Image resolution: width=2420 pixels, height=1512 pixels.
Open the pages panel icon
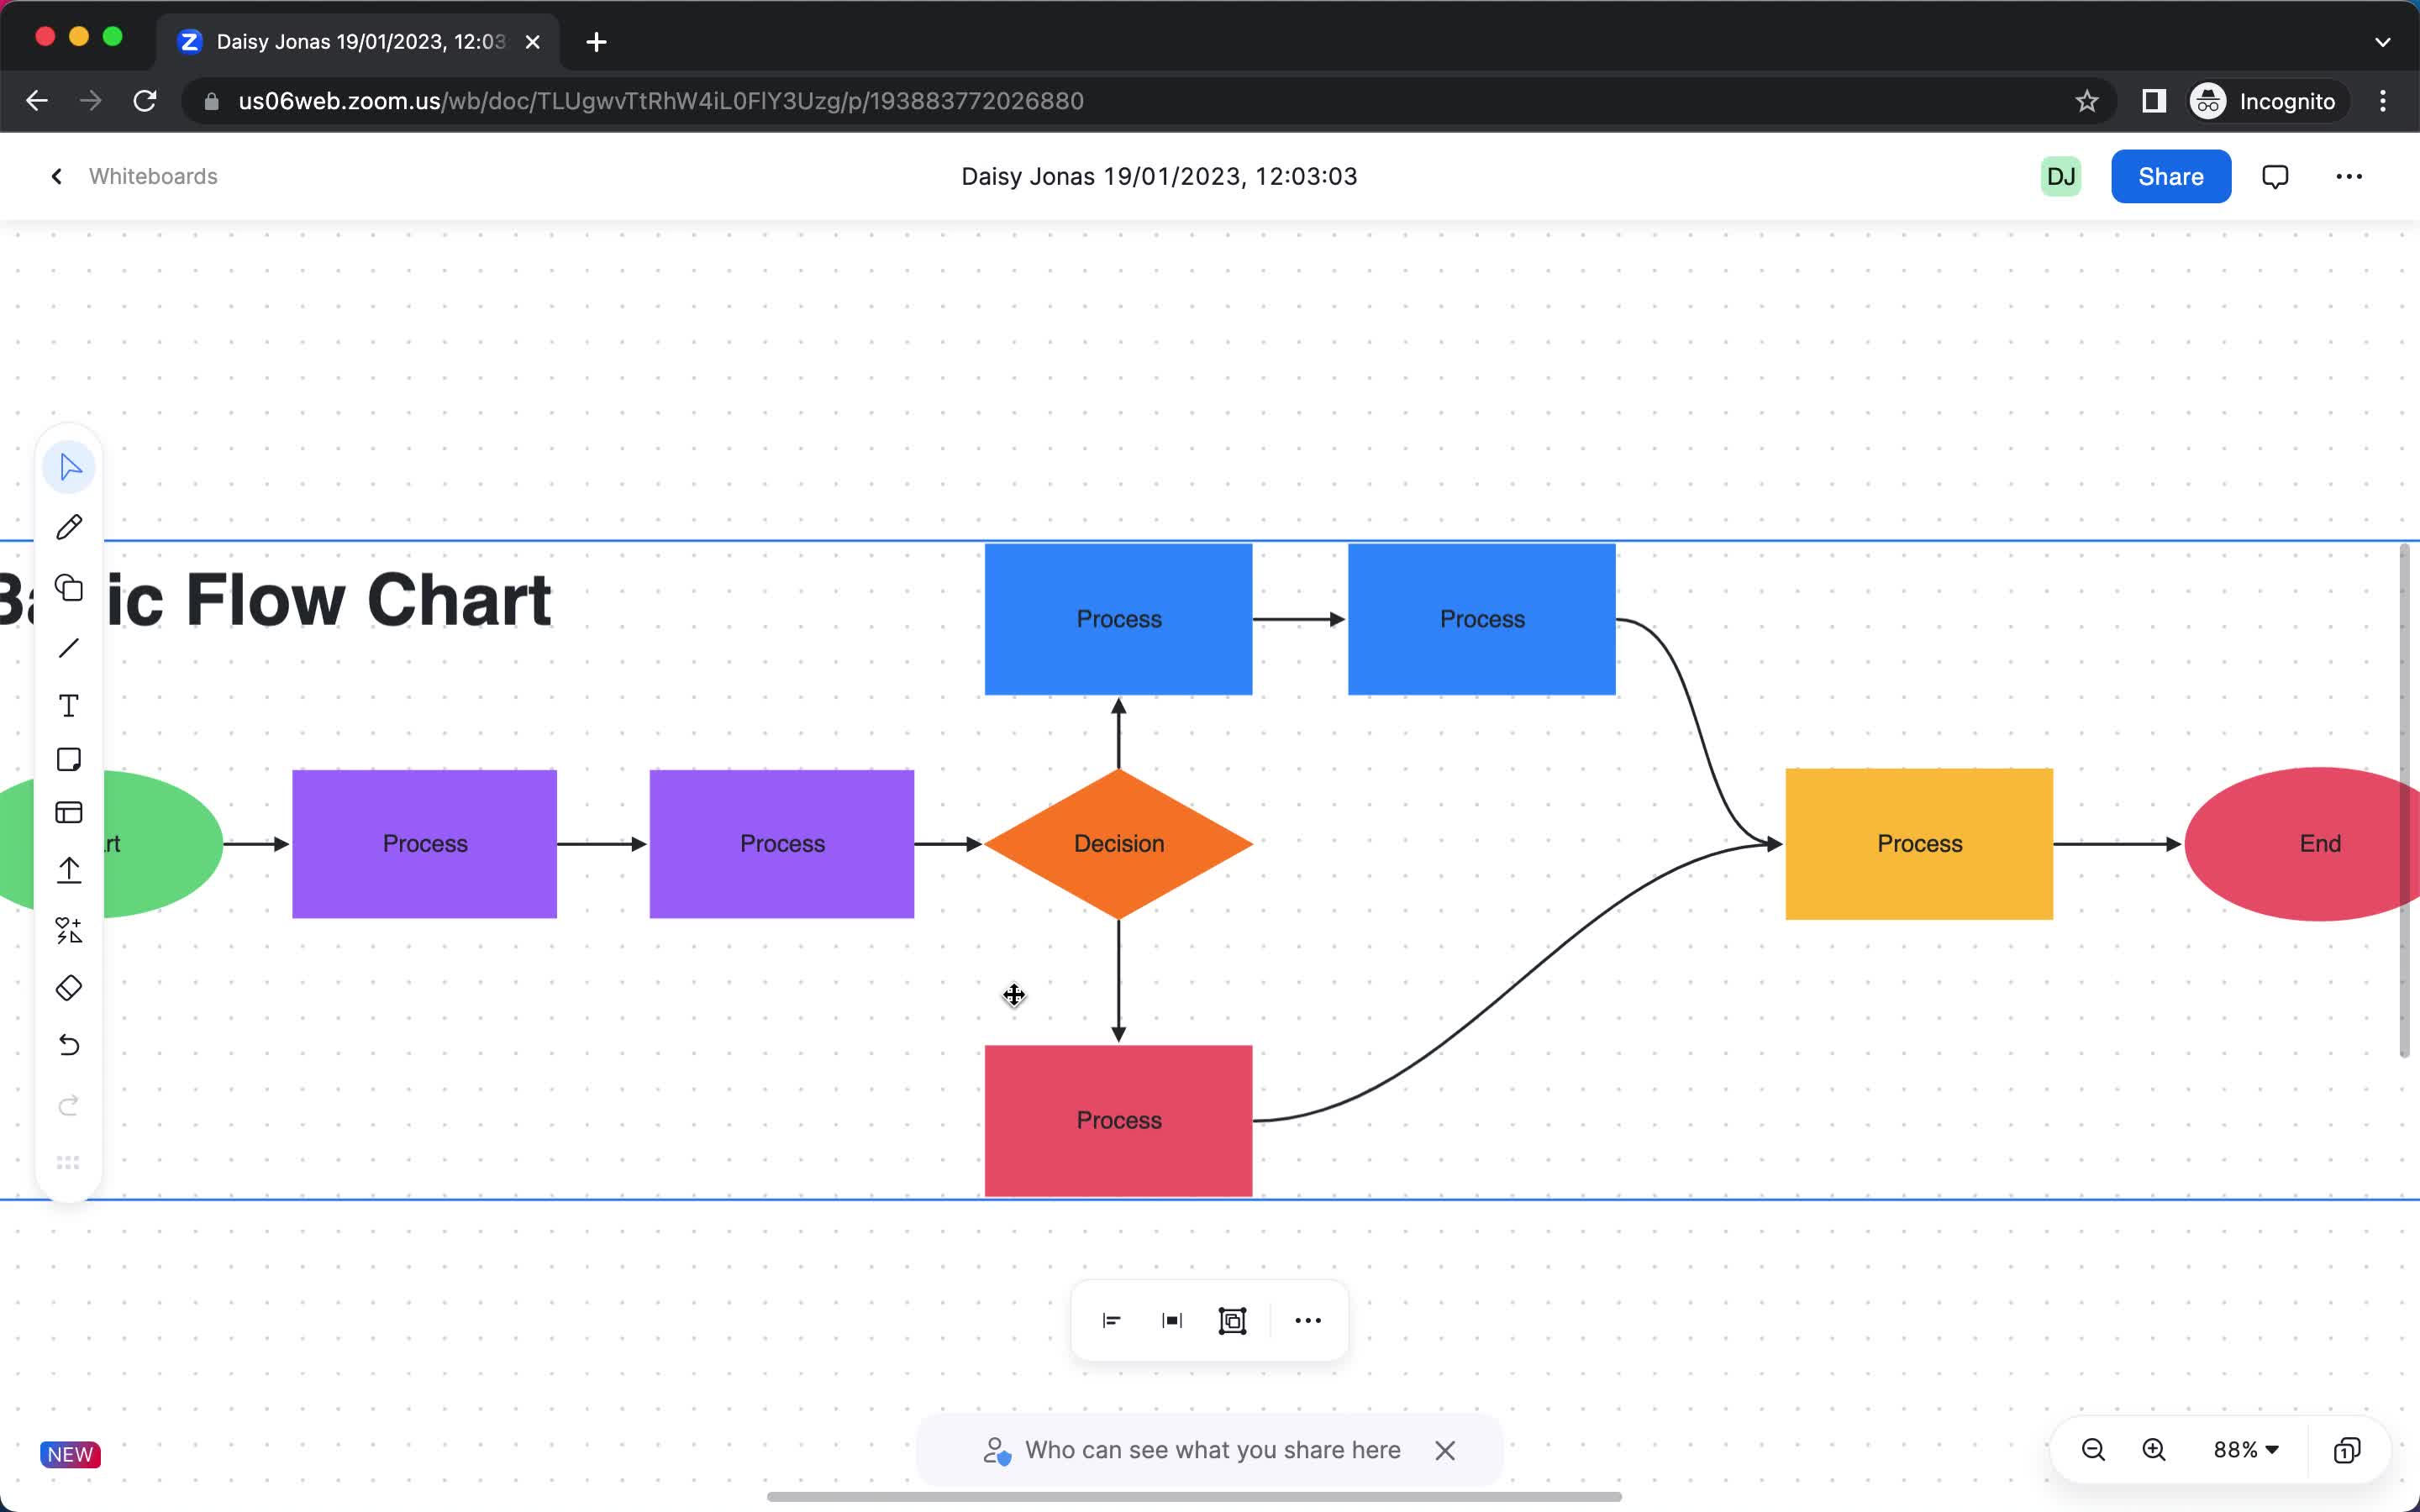tap(2347, 1450)
